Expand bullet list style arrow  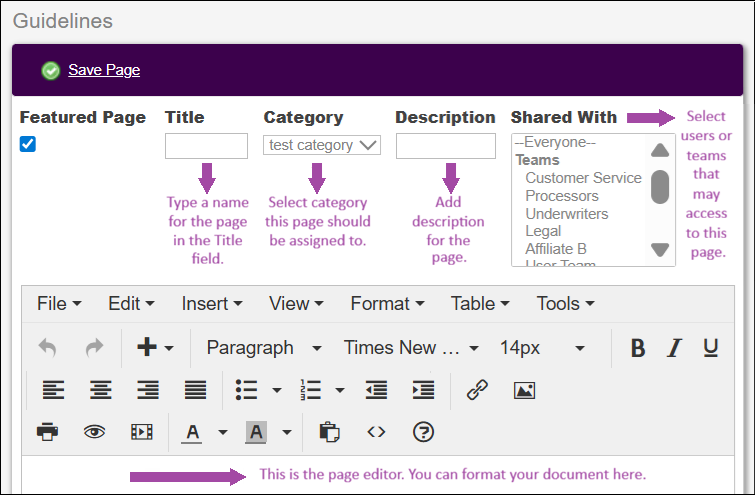point(277,390)
